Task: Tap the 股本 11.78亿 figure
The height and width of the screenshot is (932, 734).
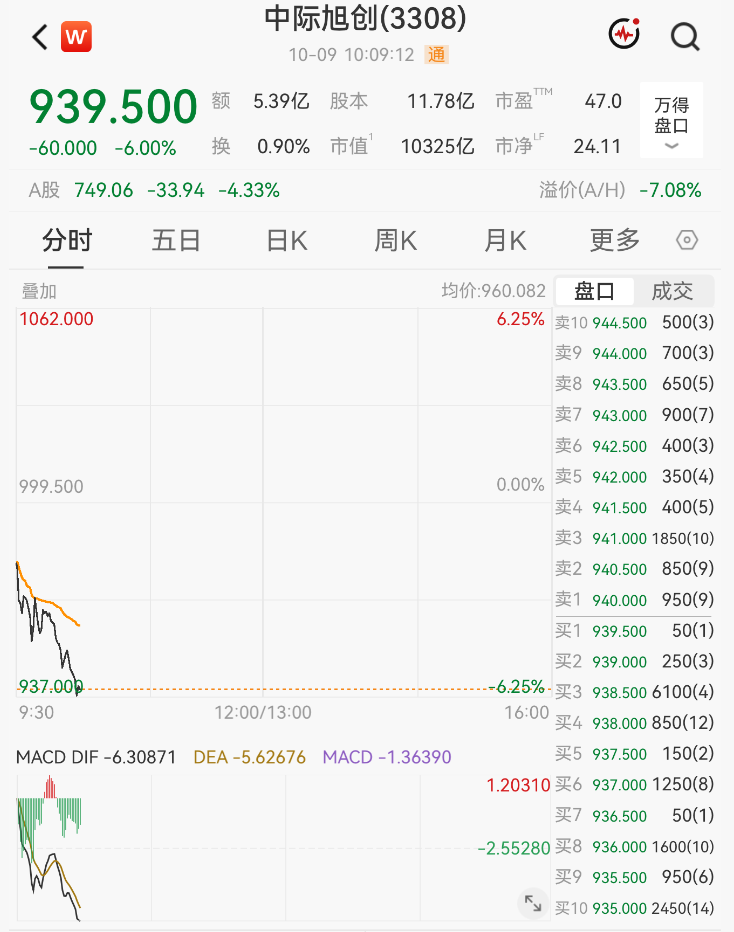Action: pyautogui.click(x=402, y=101)
